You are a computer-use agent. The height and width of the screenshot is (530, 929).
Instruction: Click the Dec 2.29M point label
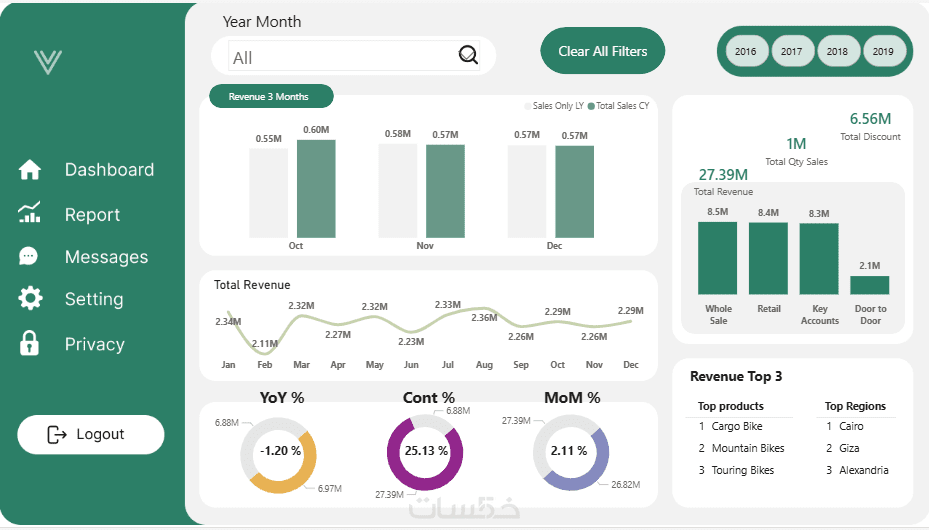pos(630,310)
